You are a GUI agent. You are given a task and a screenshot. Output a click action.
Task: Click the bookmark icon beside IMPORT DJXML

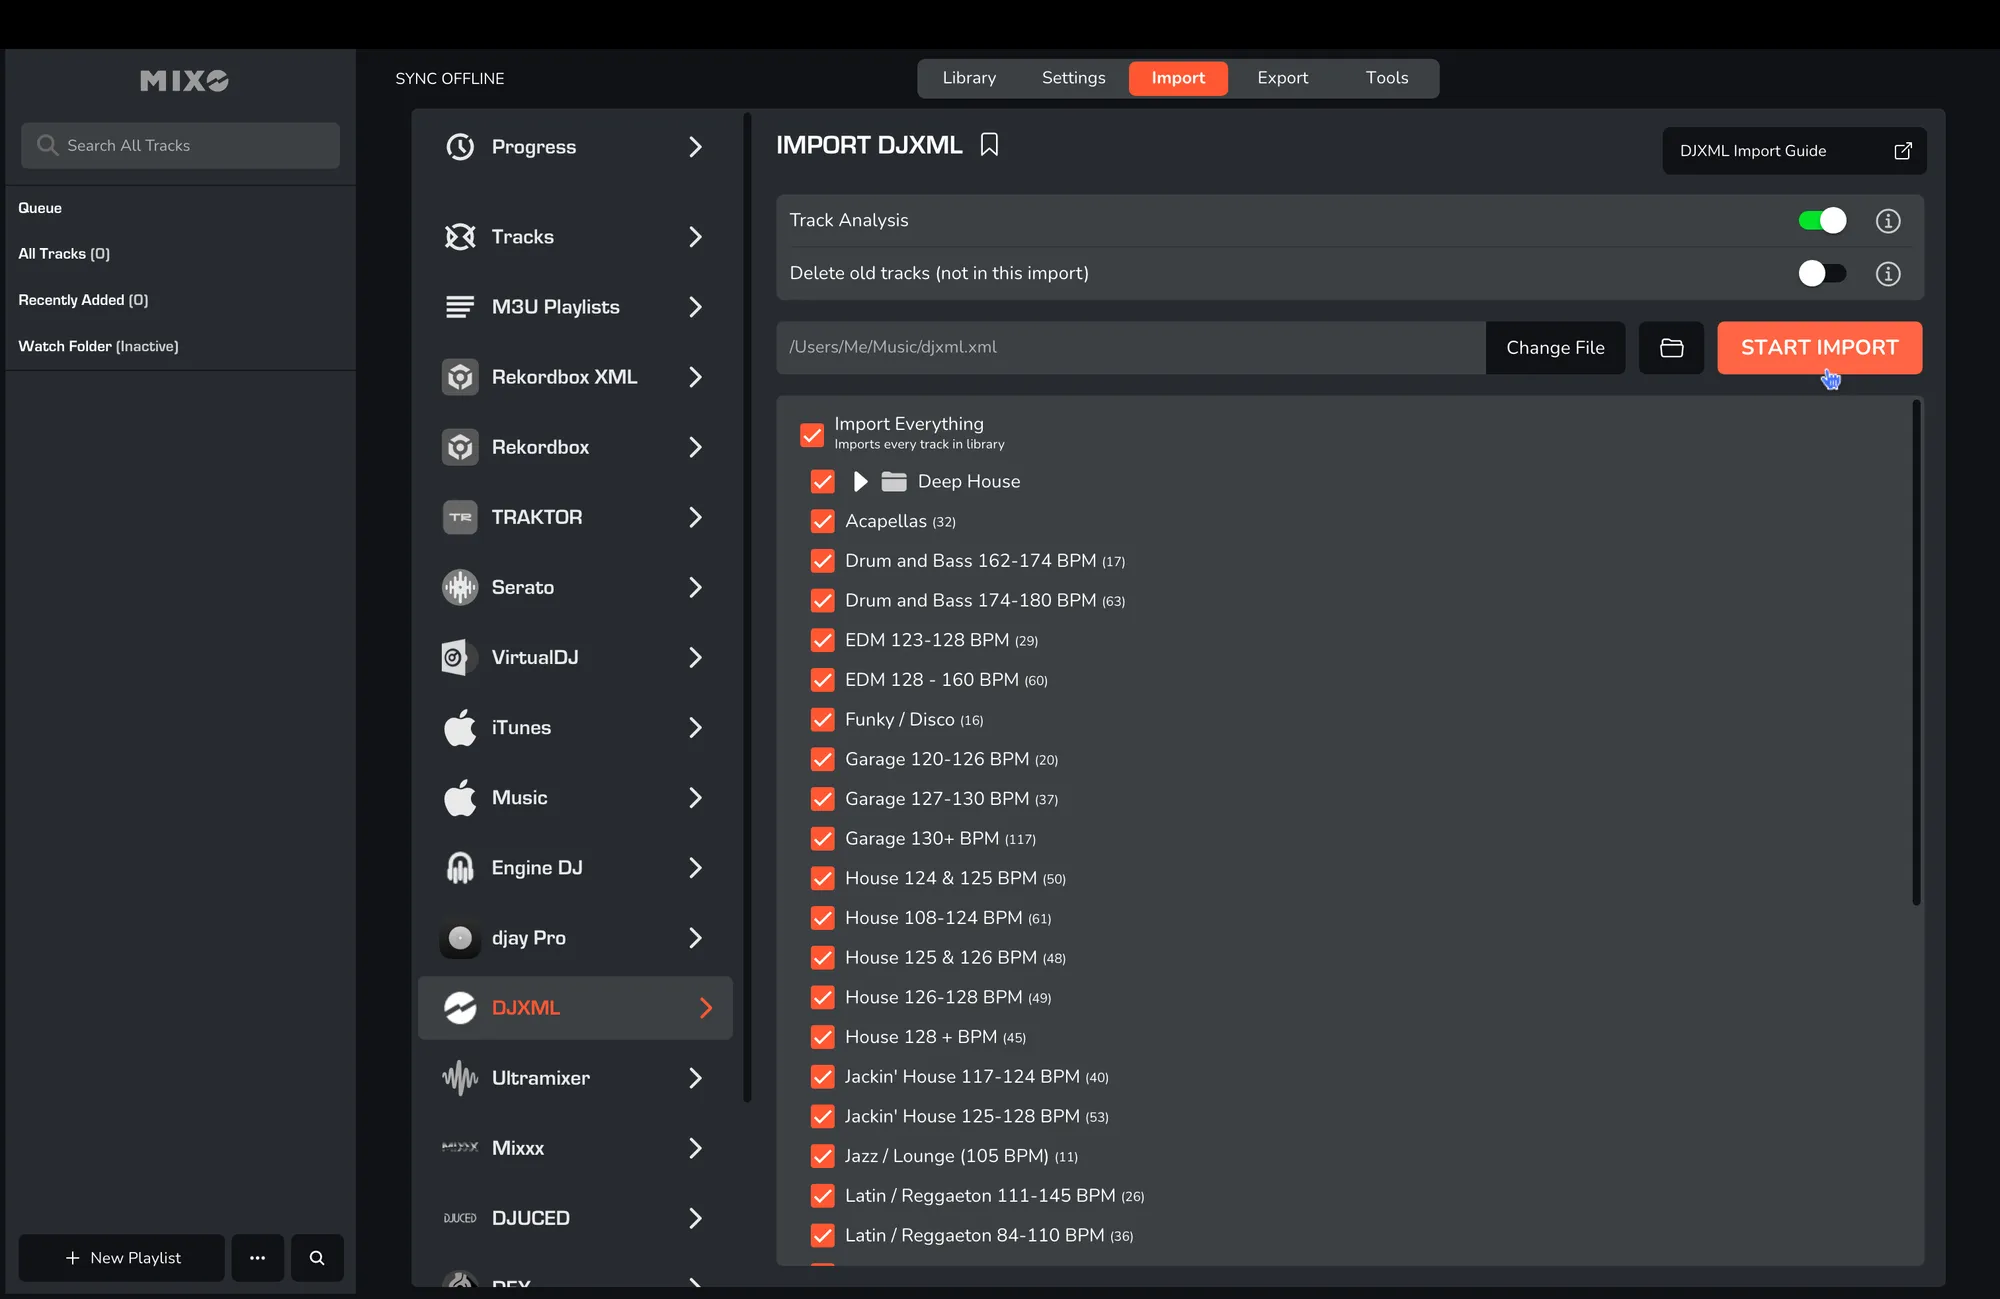coord(989,145)
